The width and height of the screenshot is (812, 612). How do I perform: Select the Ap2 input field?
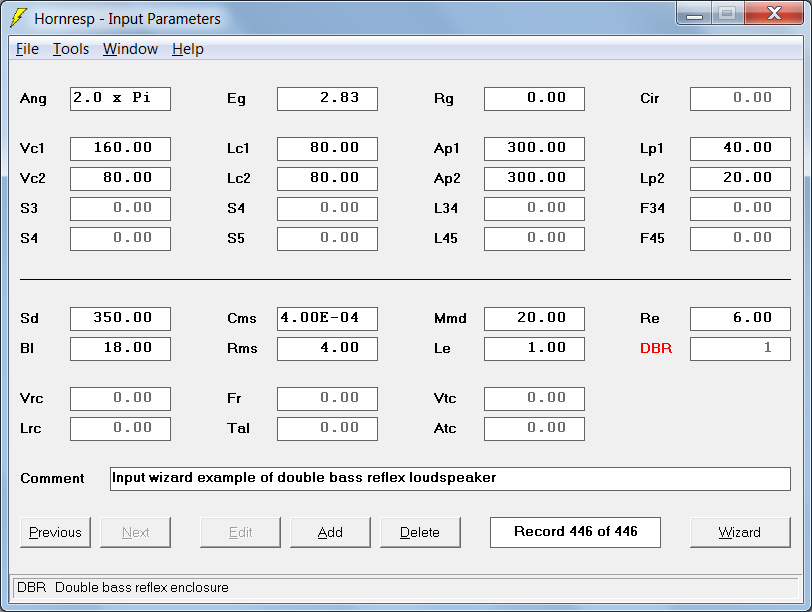(534, 179)
